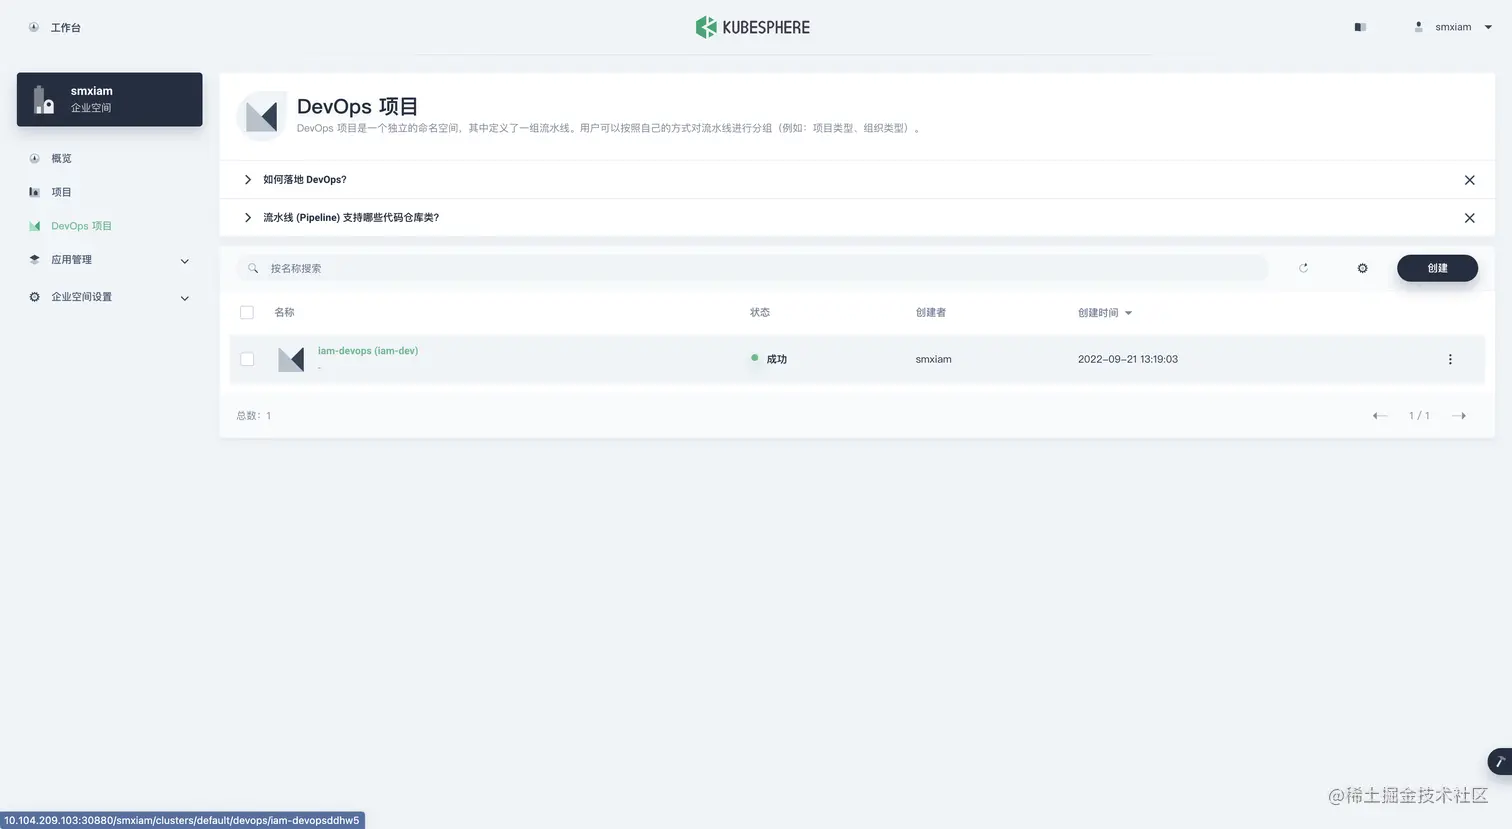Expand 流水线 (Pipeline) 支持哪些代码仓库类? tip
Viewport: 1512px width, 829px height.
pyautogui.click(x=247, y=218)
